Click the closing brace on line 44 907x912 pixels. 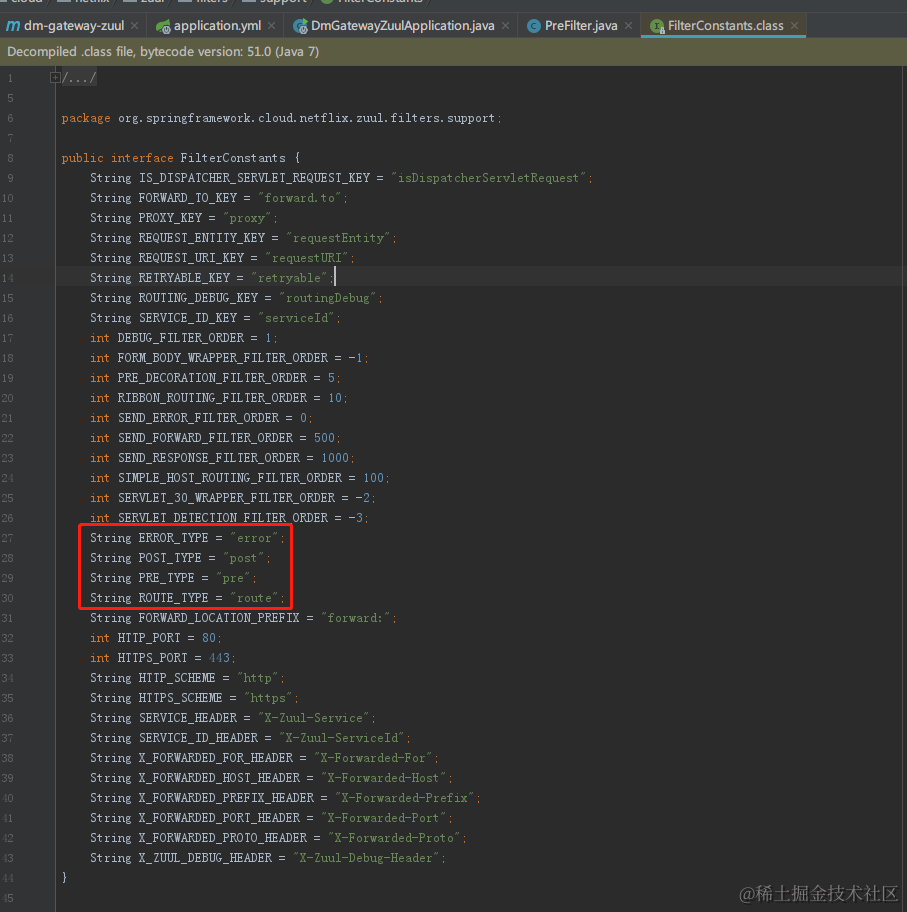[64, 877]
